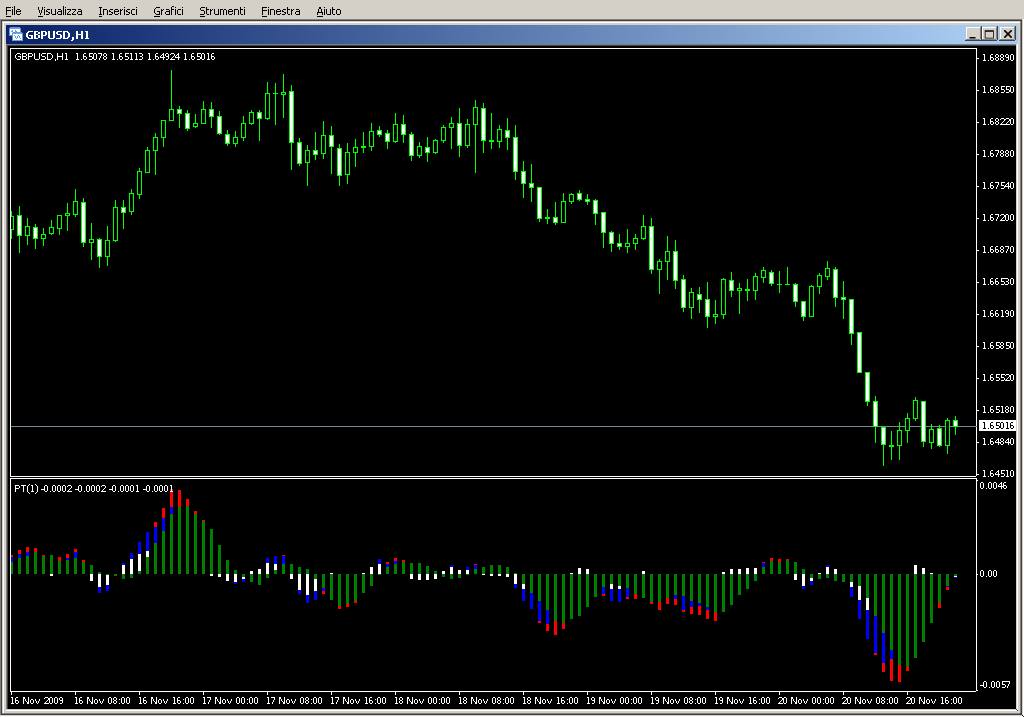Open the Visualizza menu
The width and height of the screenshot is (1024, 717).
[59, 11]
